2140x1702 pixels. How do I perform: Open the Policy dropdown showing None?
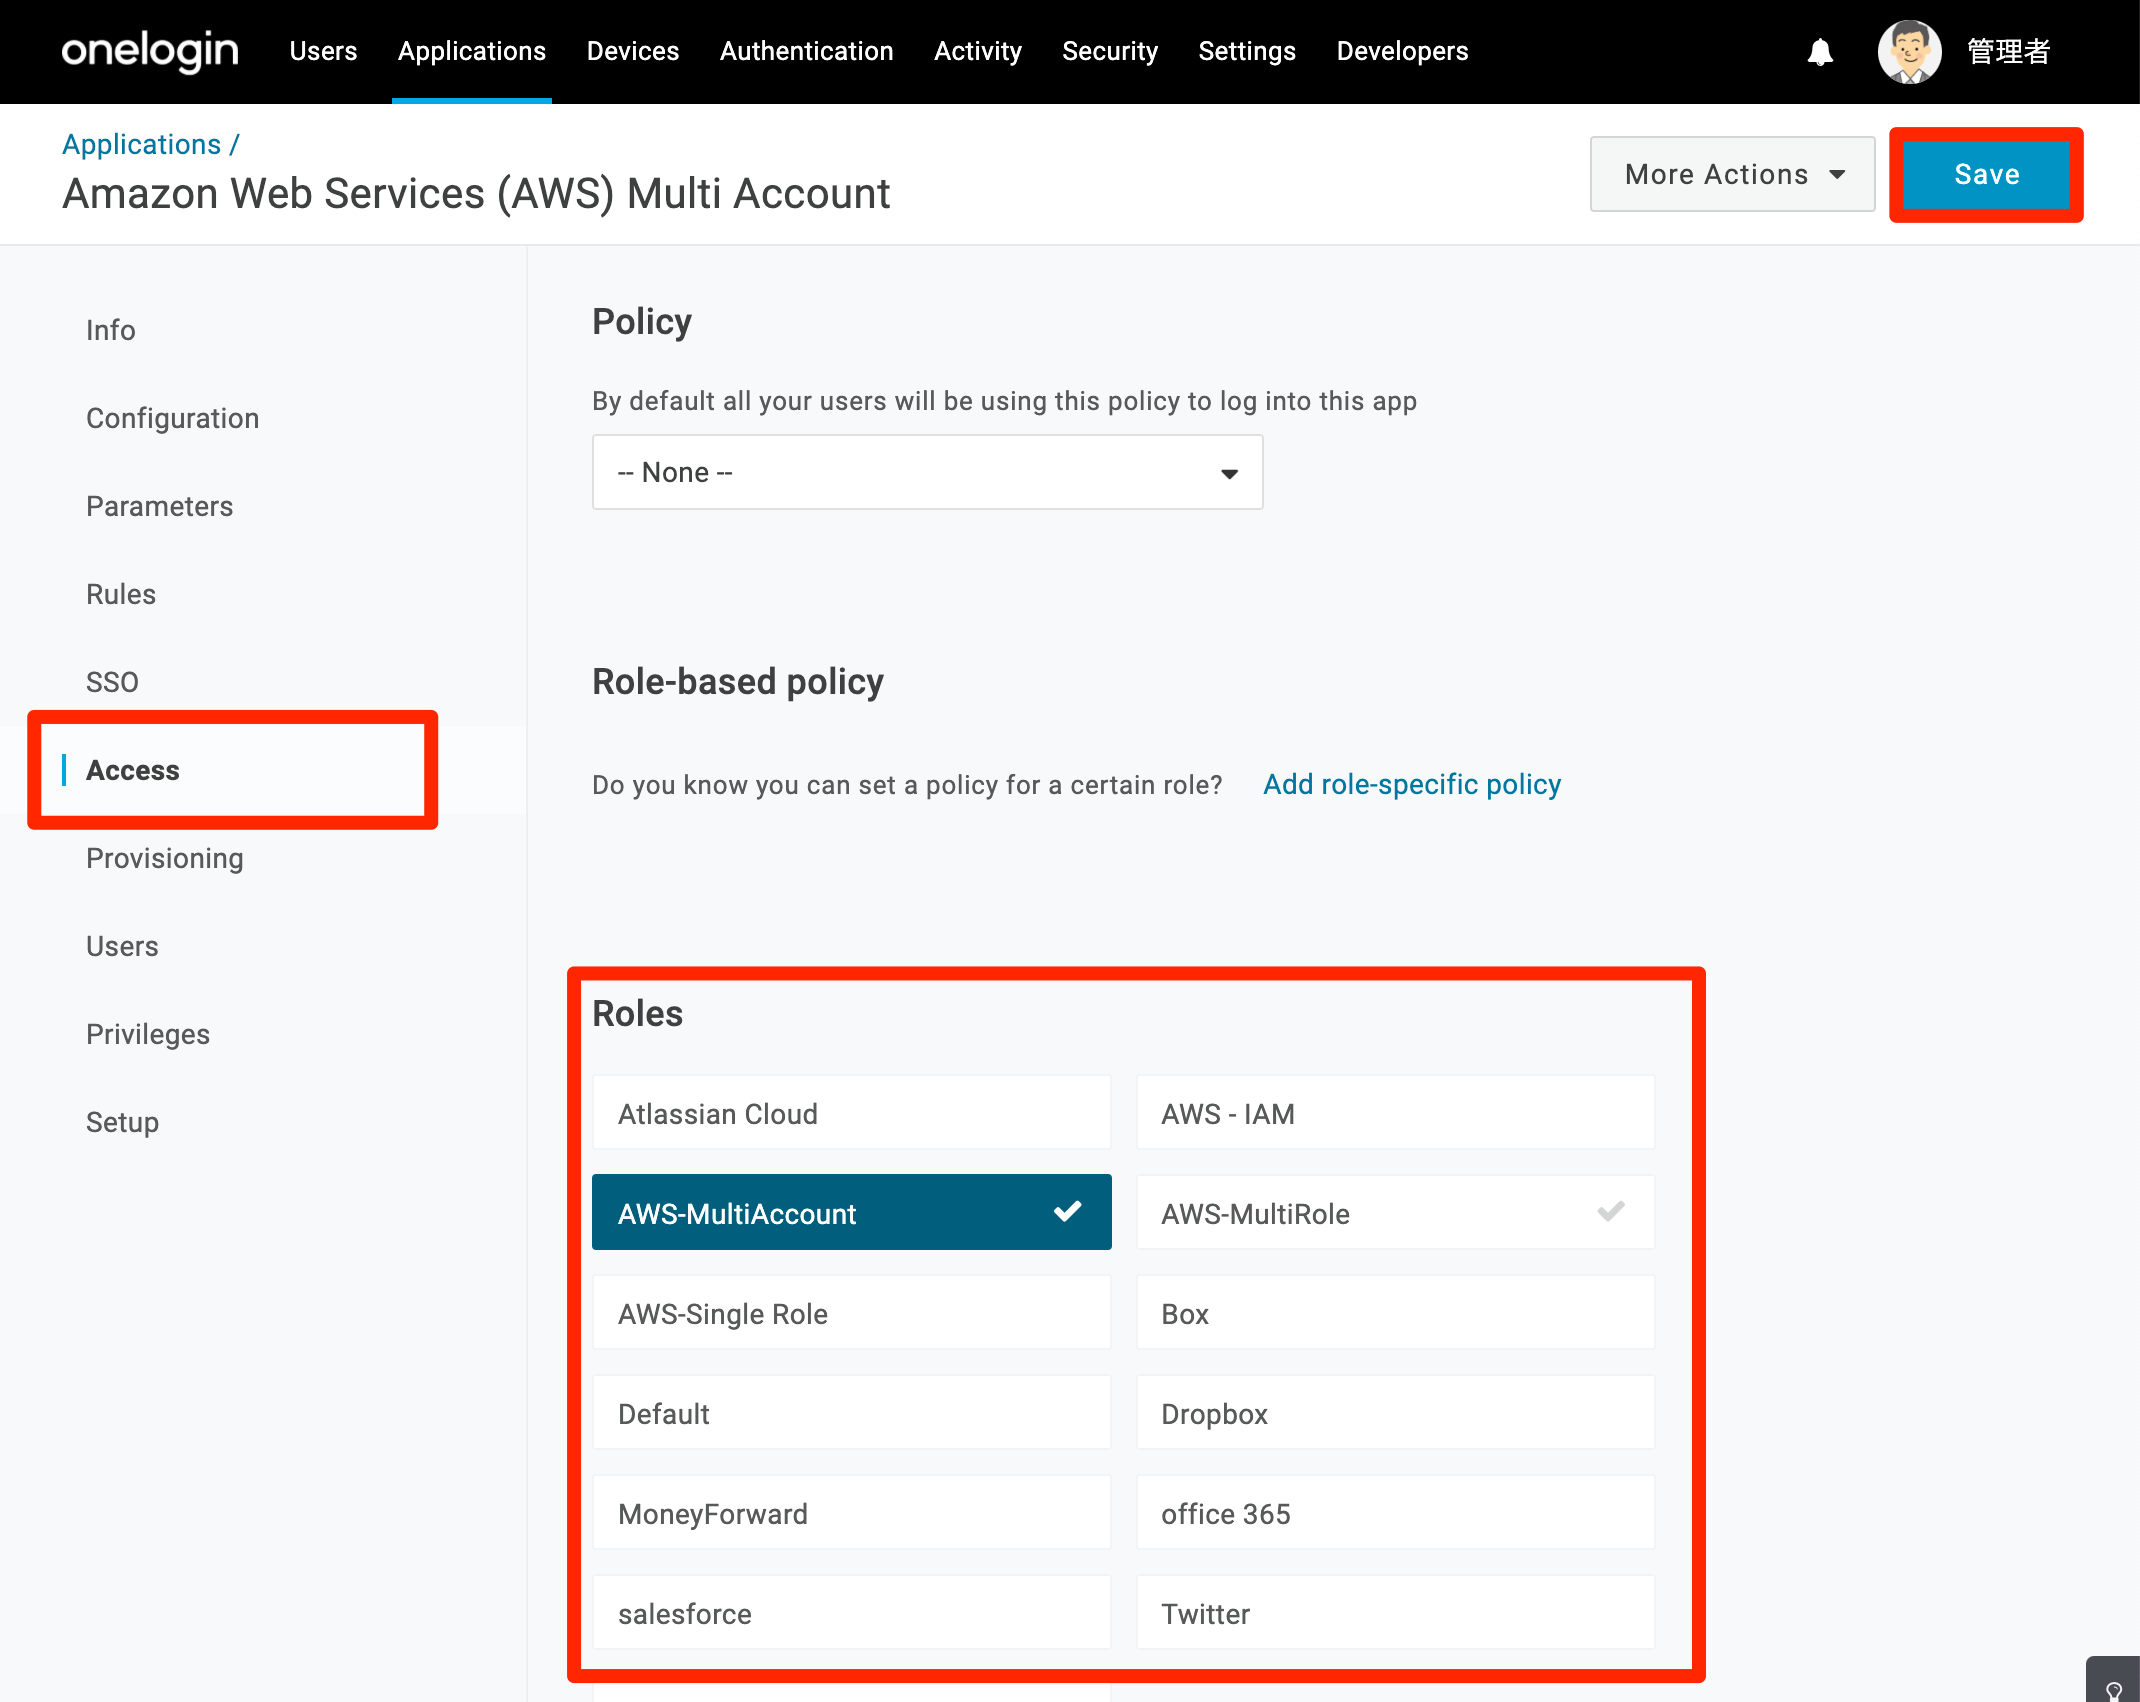[x=927, y=472]
